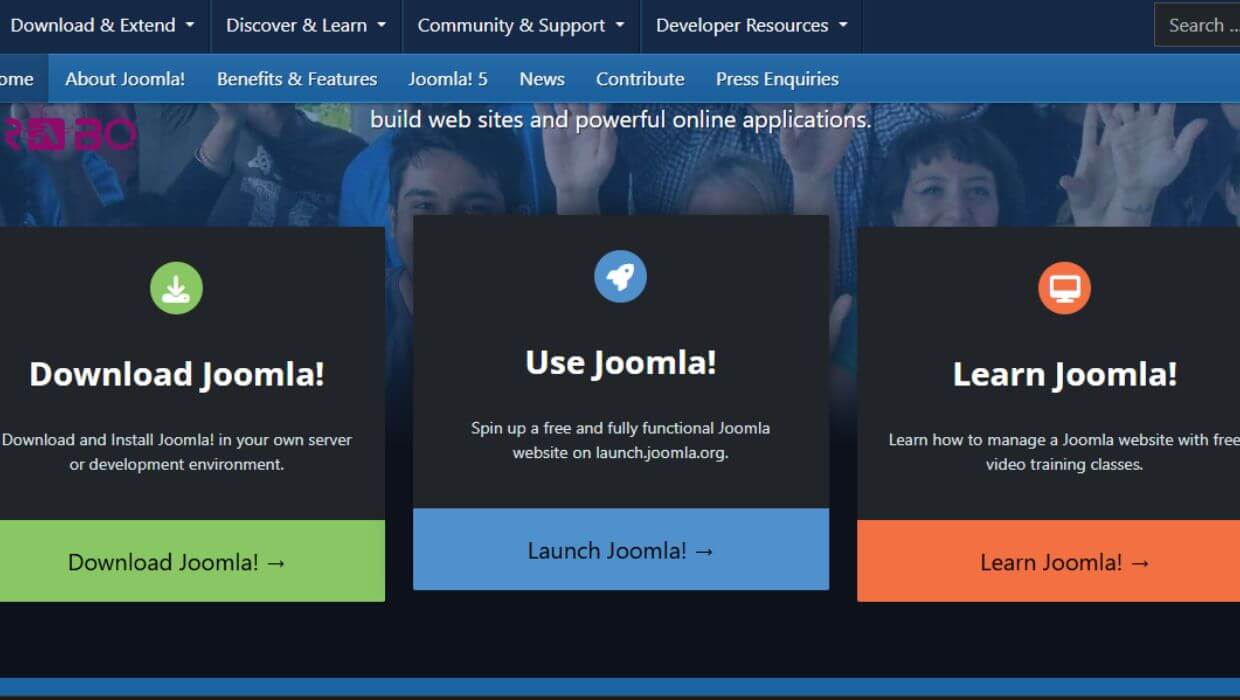
Task: Open Press Enquiries page
Action: click(777, 79)
